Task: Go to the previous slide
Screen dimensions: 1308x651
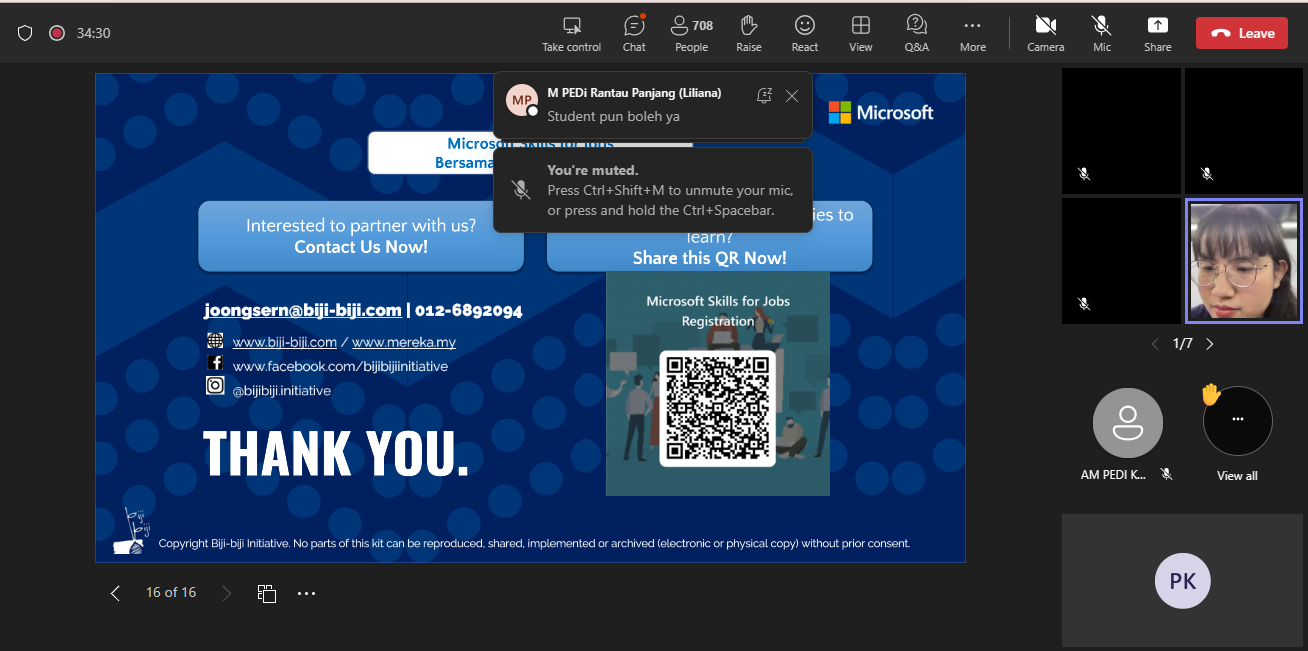Action: [115, 593]
